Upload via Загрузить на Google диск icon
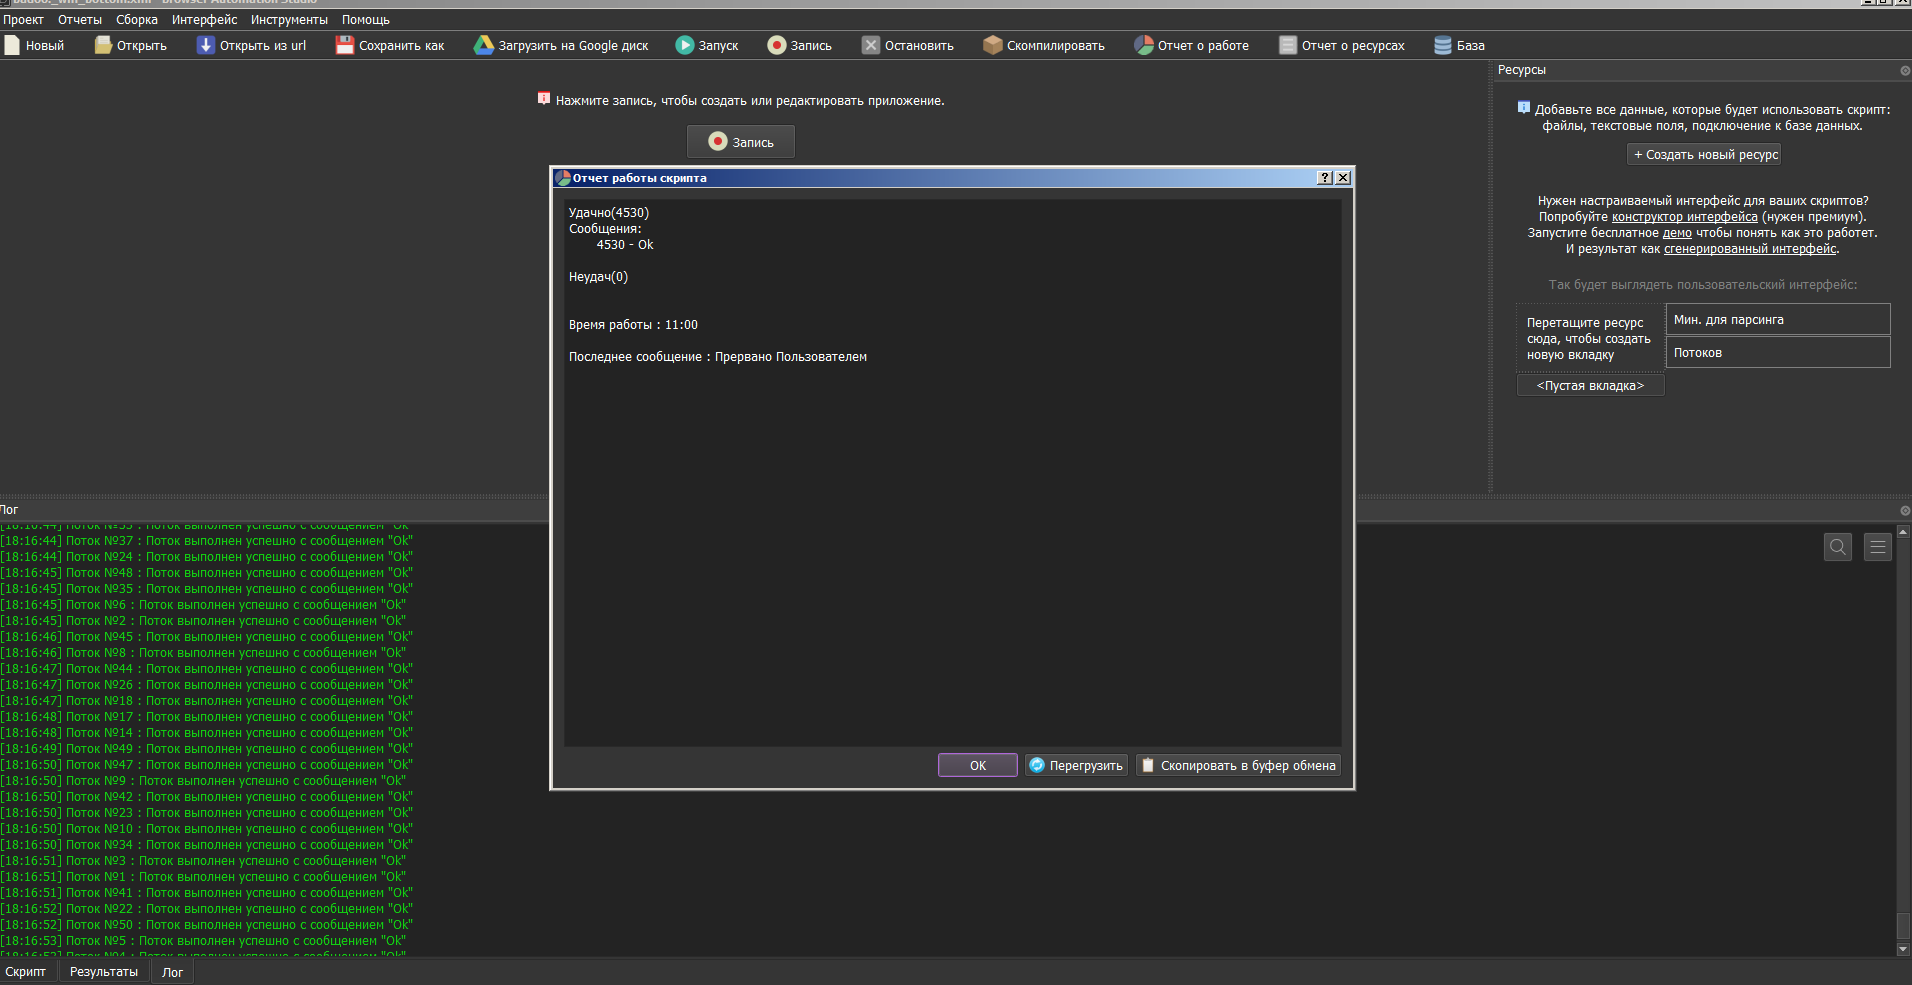 point(484,45)
